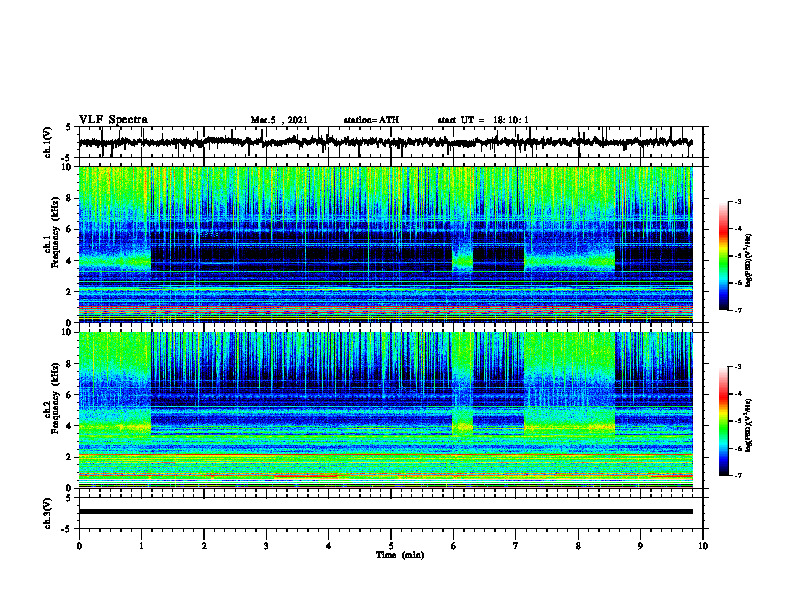Click the "start UT = 18:10: 1" text
Screen dimensions: 792x612
483,120
